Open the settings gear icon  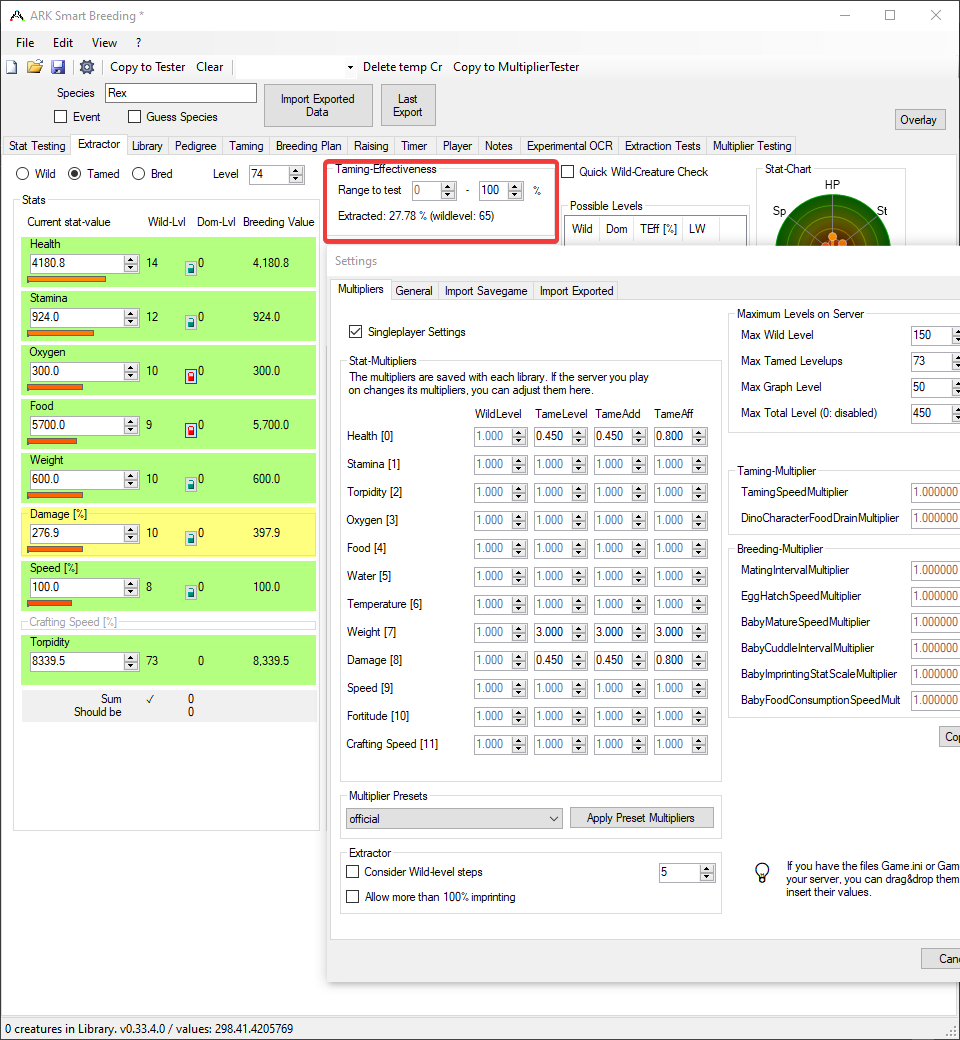85,67
